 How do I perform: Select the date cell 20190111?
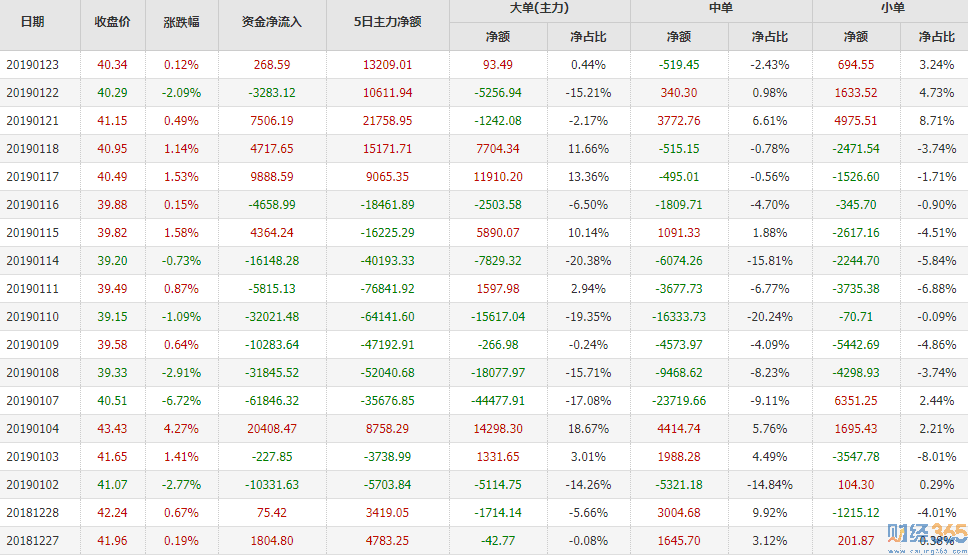(33, 289)
